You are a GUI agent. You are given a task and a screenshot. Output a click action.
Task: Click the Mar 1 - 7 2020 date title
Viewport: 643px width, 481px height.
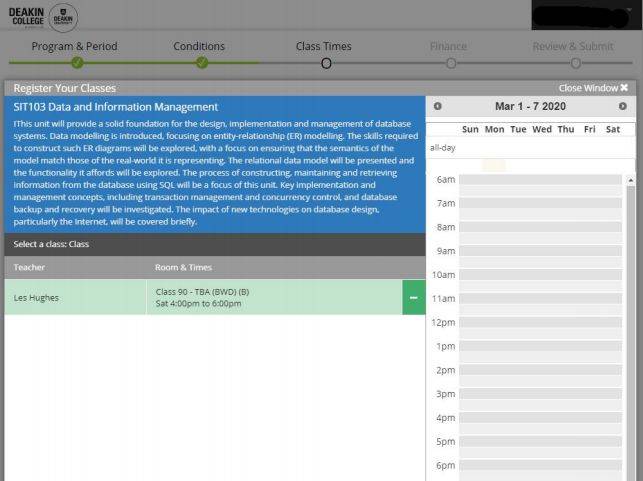530,106
